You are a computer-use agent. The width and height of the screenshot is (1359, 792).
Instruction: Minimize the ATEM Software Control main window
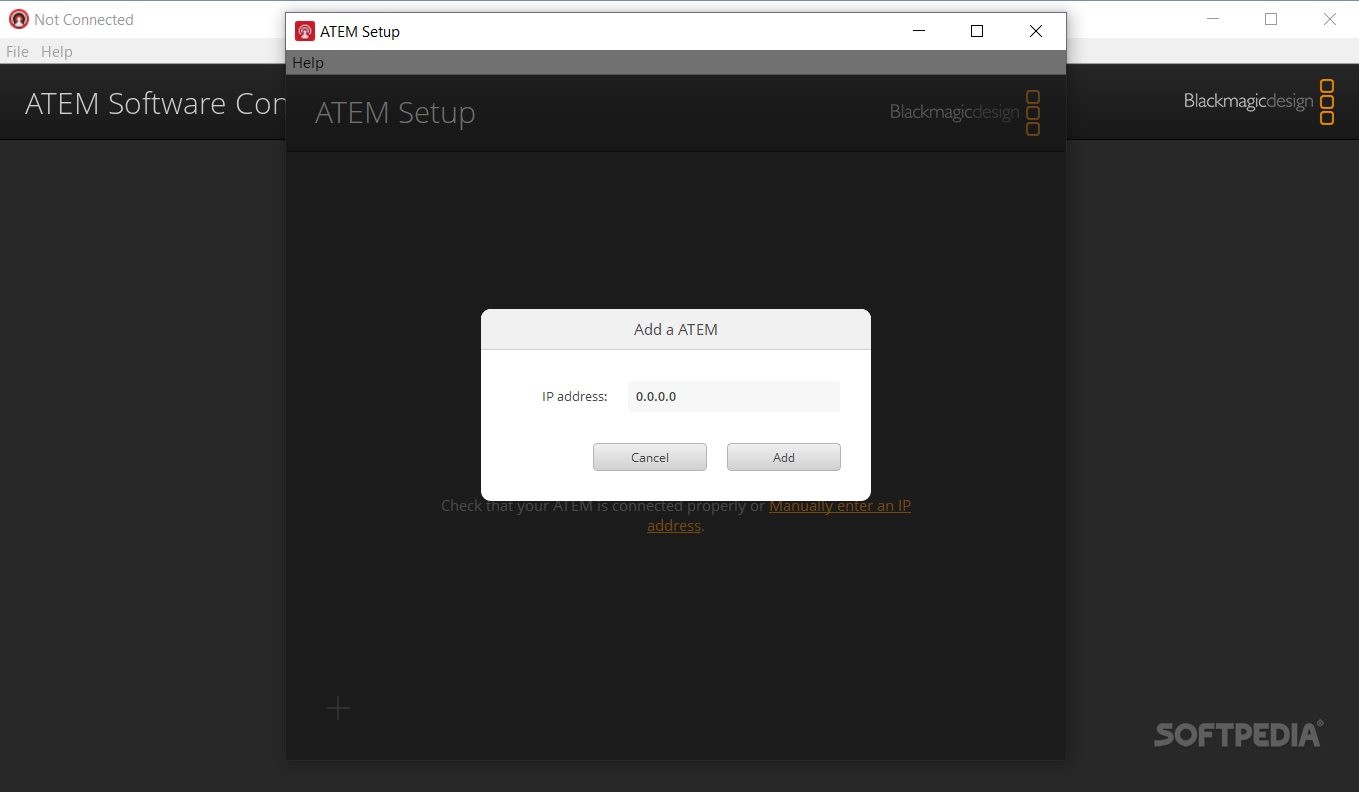click(1212, 19)
